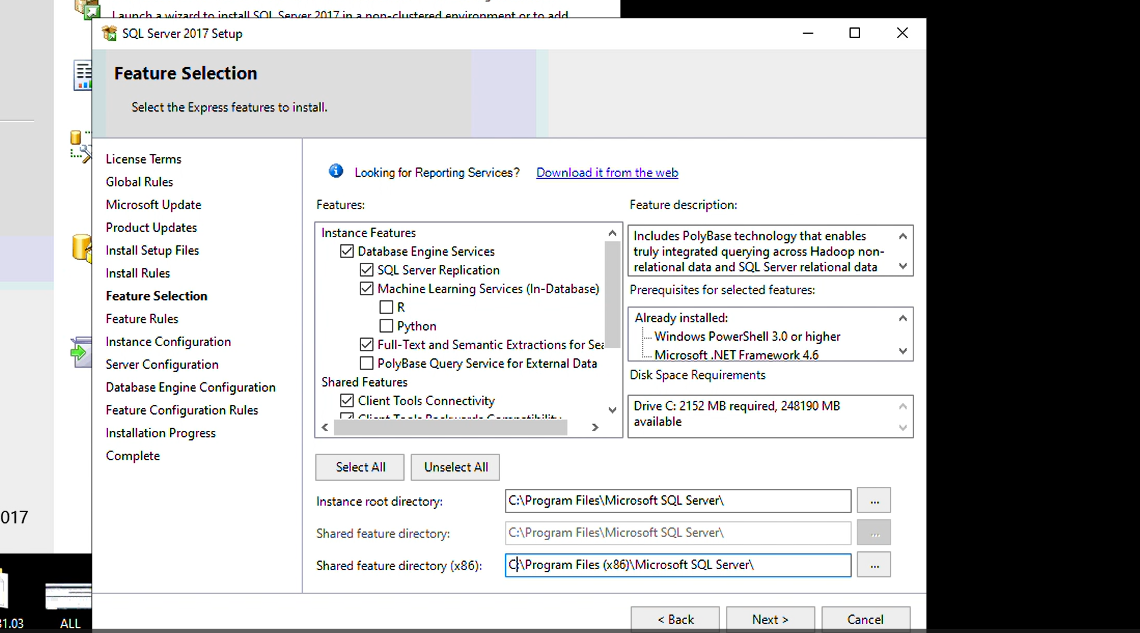Click Microsoft .NET Framework 4.6 prerequisite
The height and width of the screenshot is (633, 1140).
coord(736,355)
